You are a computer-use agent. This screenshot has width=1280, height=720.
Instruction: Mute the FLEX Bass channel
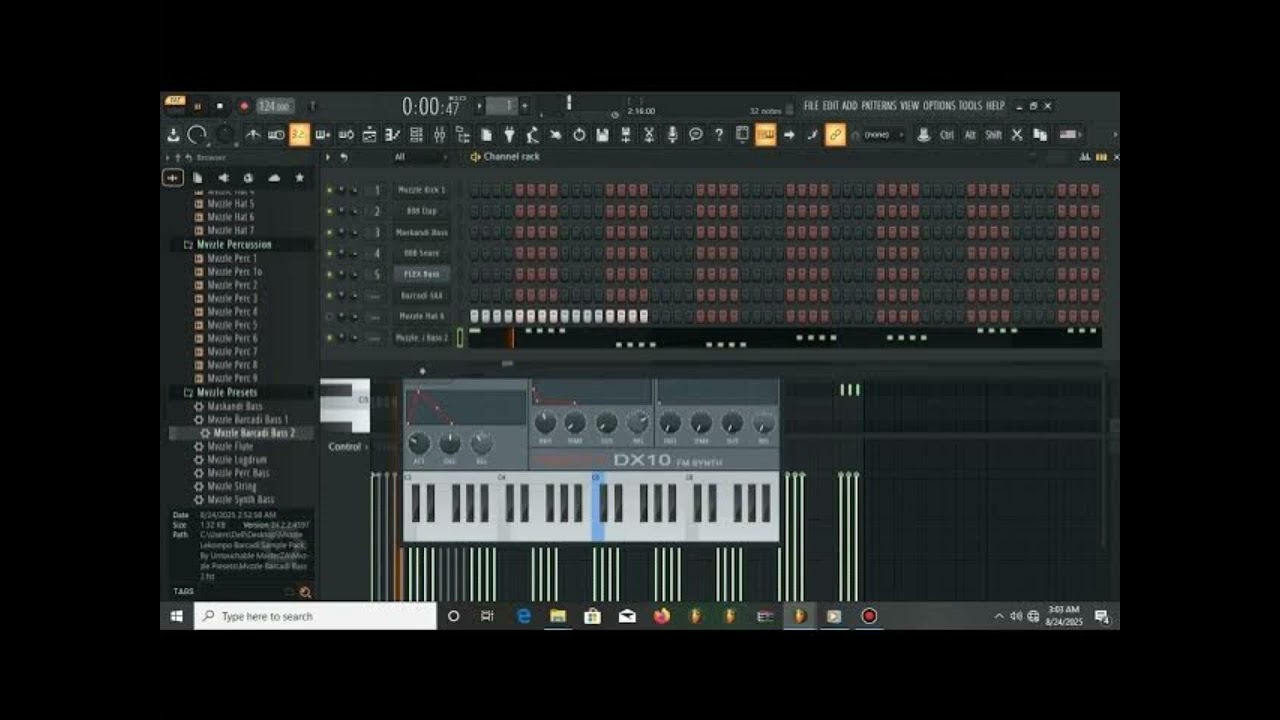pos(329,274)
